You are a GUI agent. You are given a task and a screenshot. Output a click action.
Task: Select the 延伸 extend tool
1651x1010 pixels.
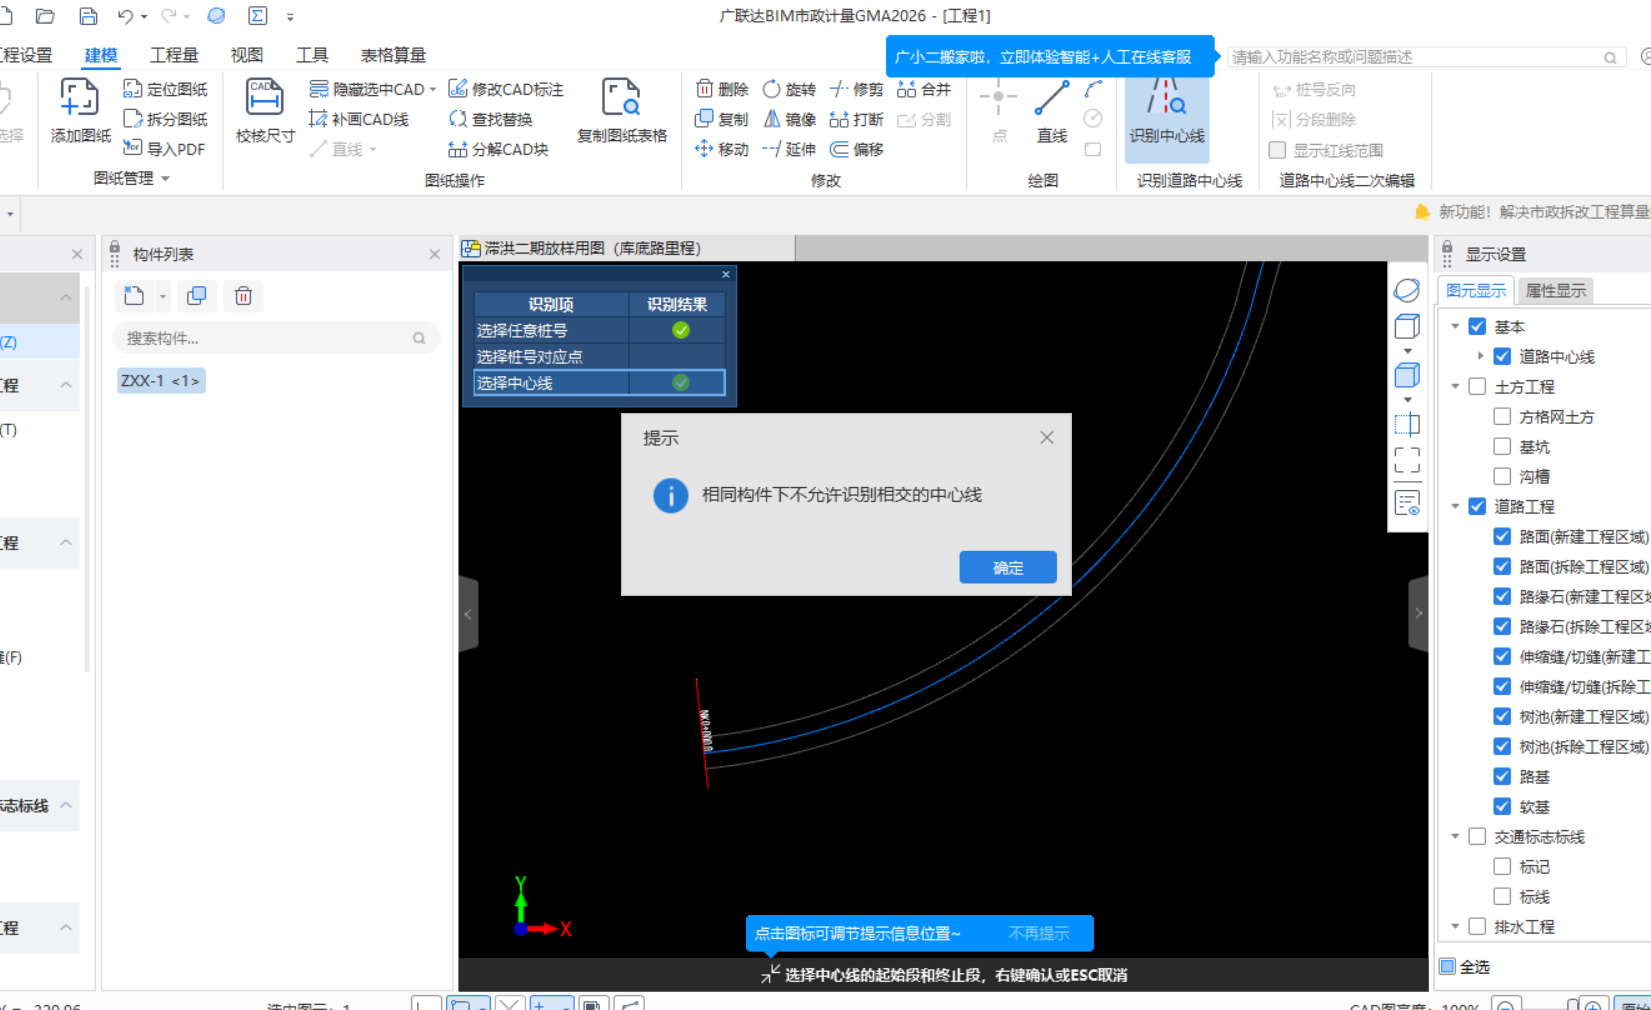click(789, 149)
